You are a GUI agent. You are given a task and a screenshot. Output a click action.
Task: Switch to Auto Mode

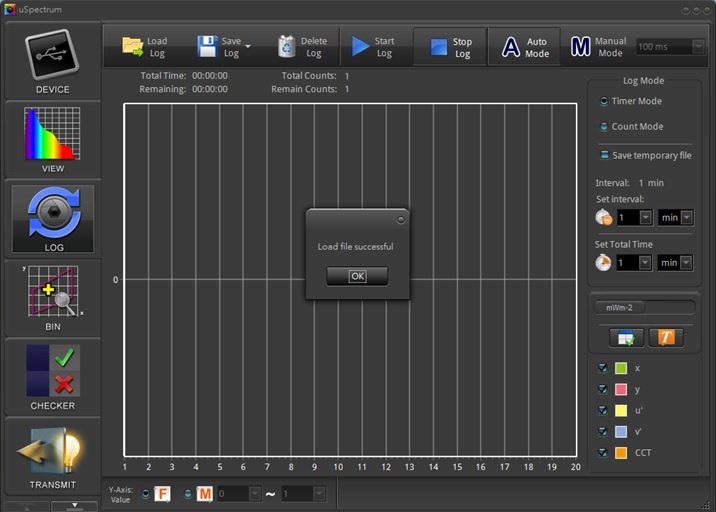coord(525,47)
